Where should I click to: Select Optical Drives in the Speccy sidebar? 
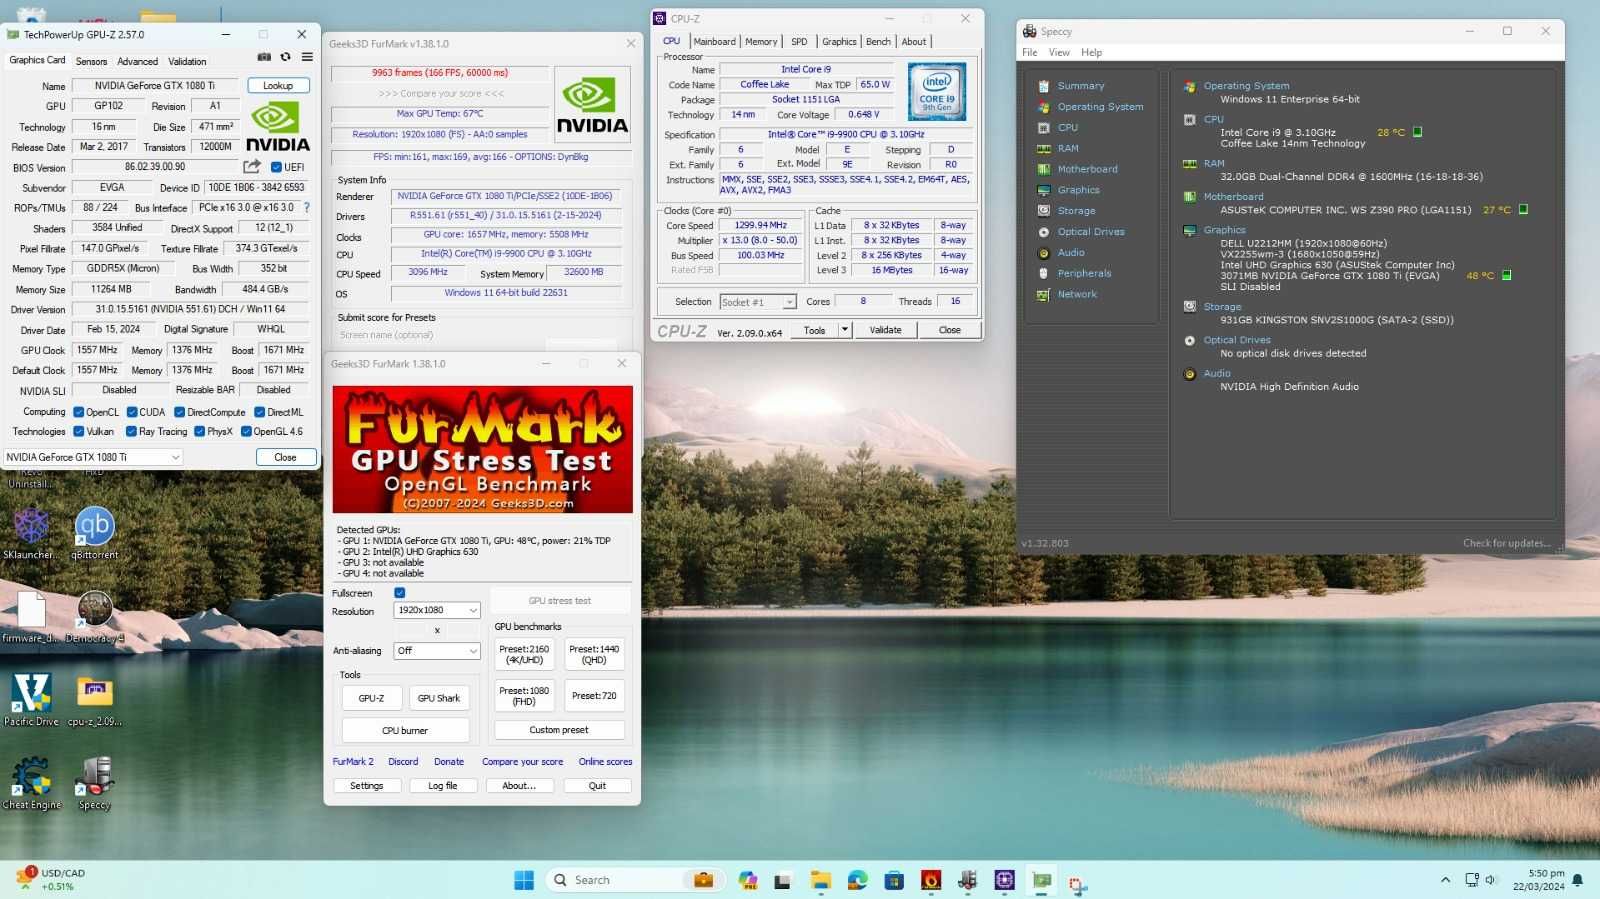[1091, 232]
